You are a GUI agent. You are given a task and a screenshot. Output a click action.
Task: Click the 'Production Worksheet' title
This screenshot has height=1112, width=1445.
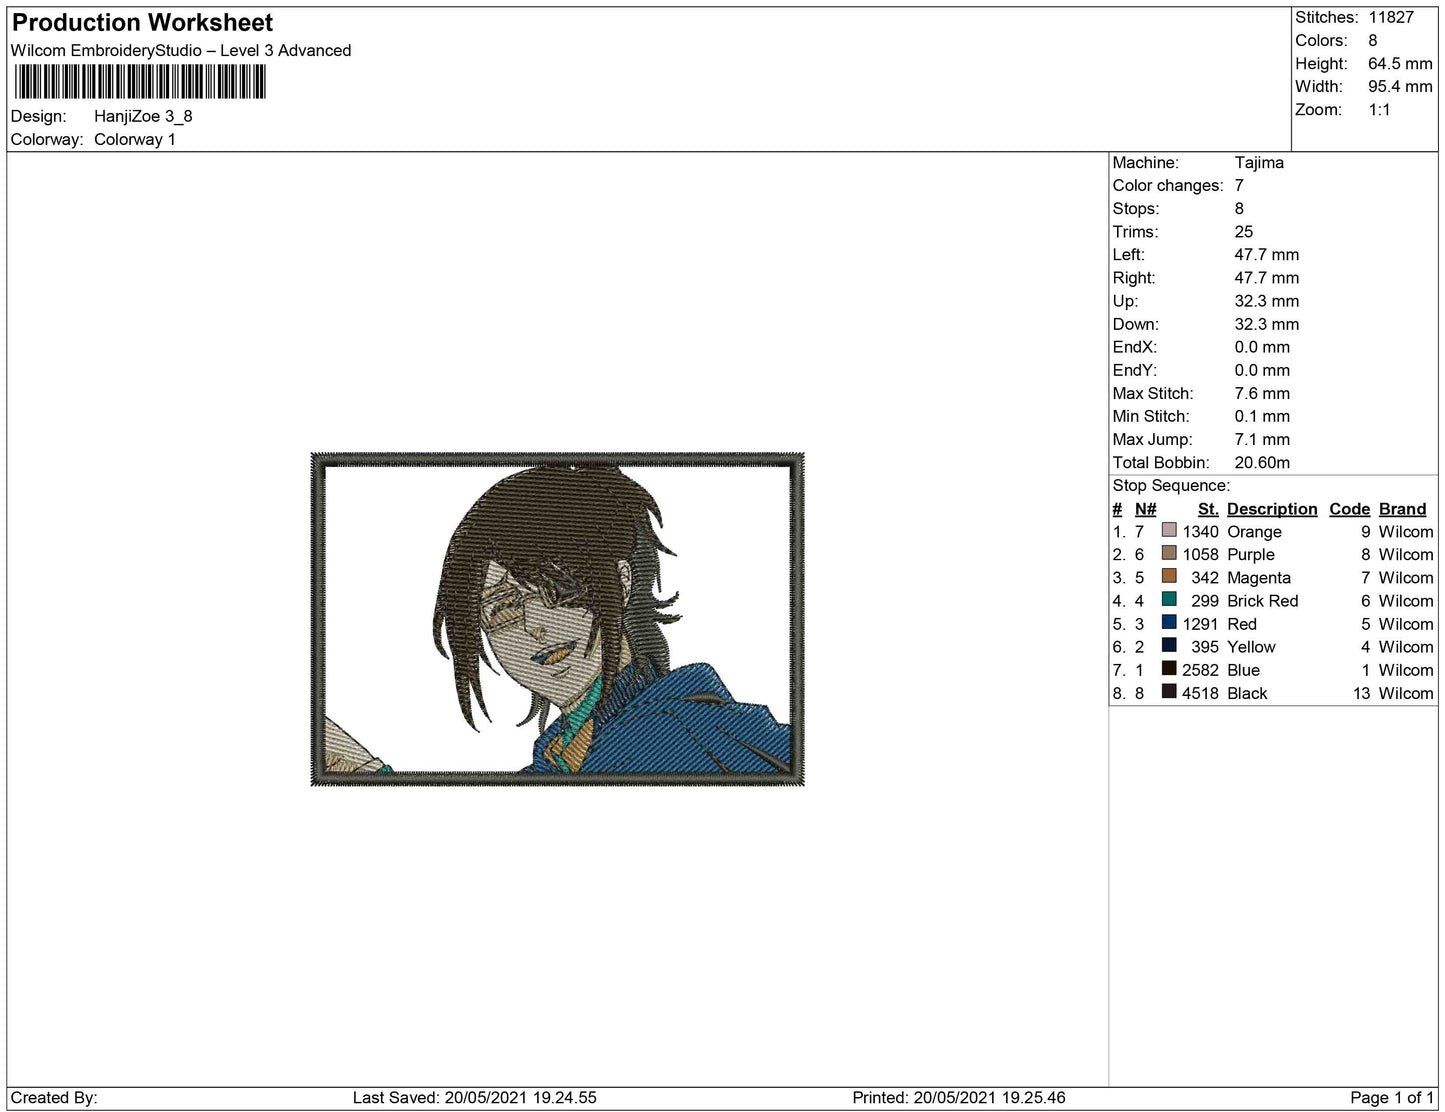(142, 23)
